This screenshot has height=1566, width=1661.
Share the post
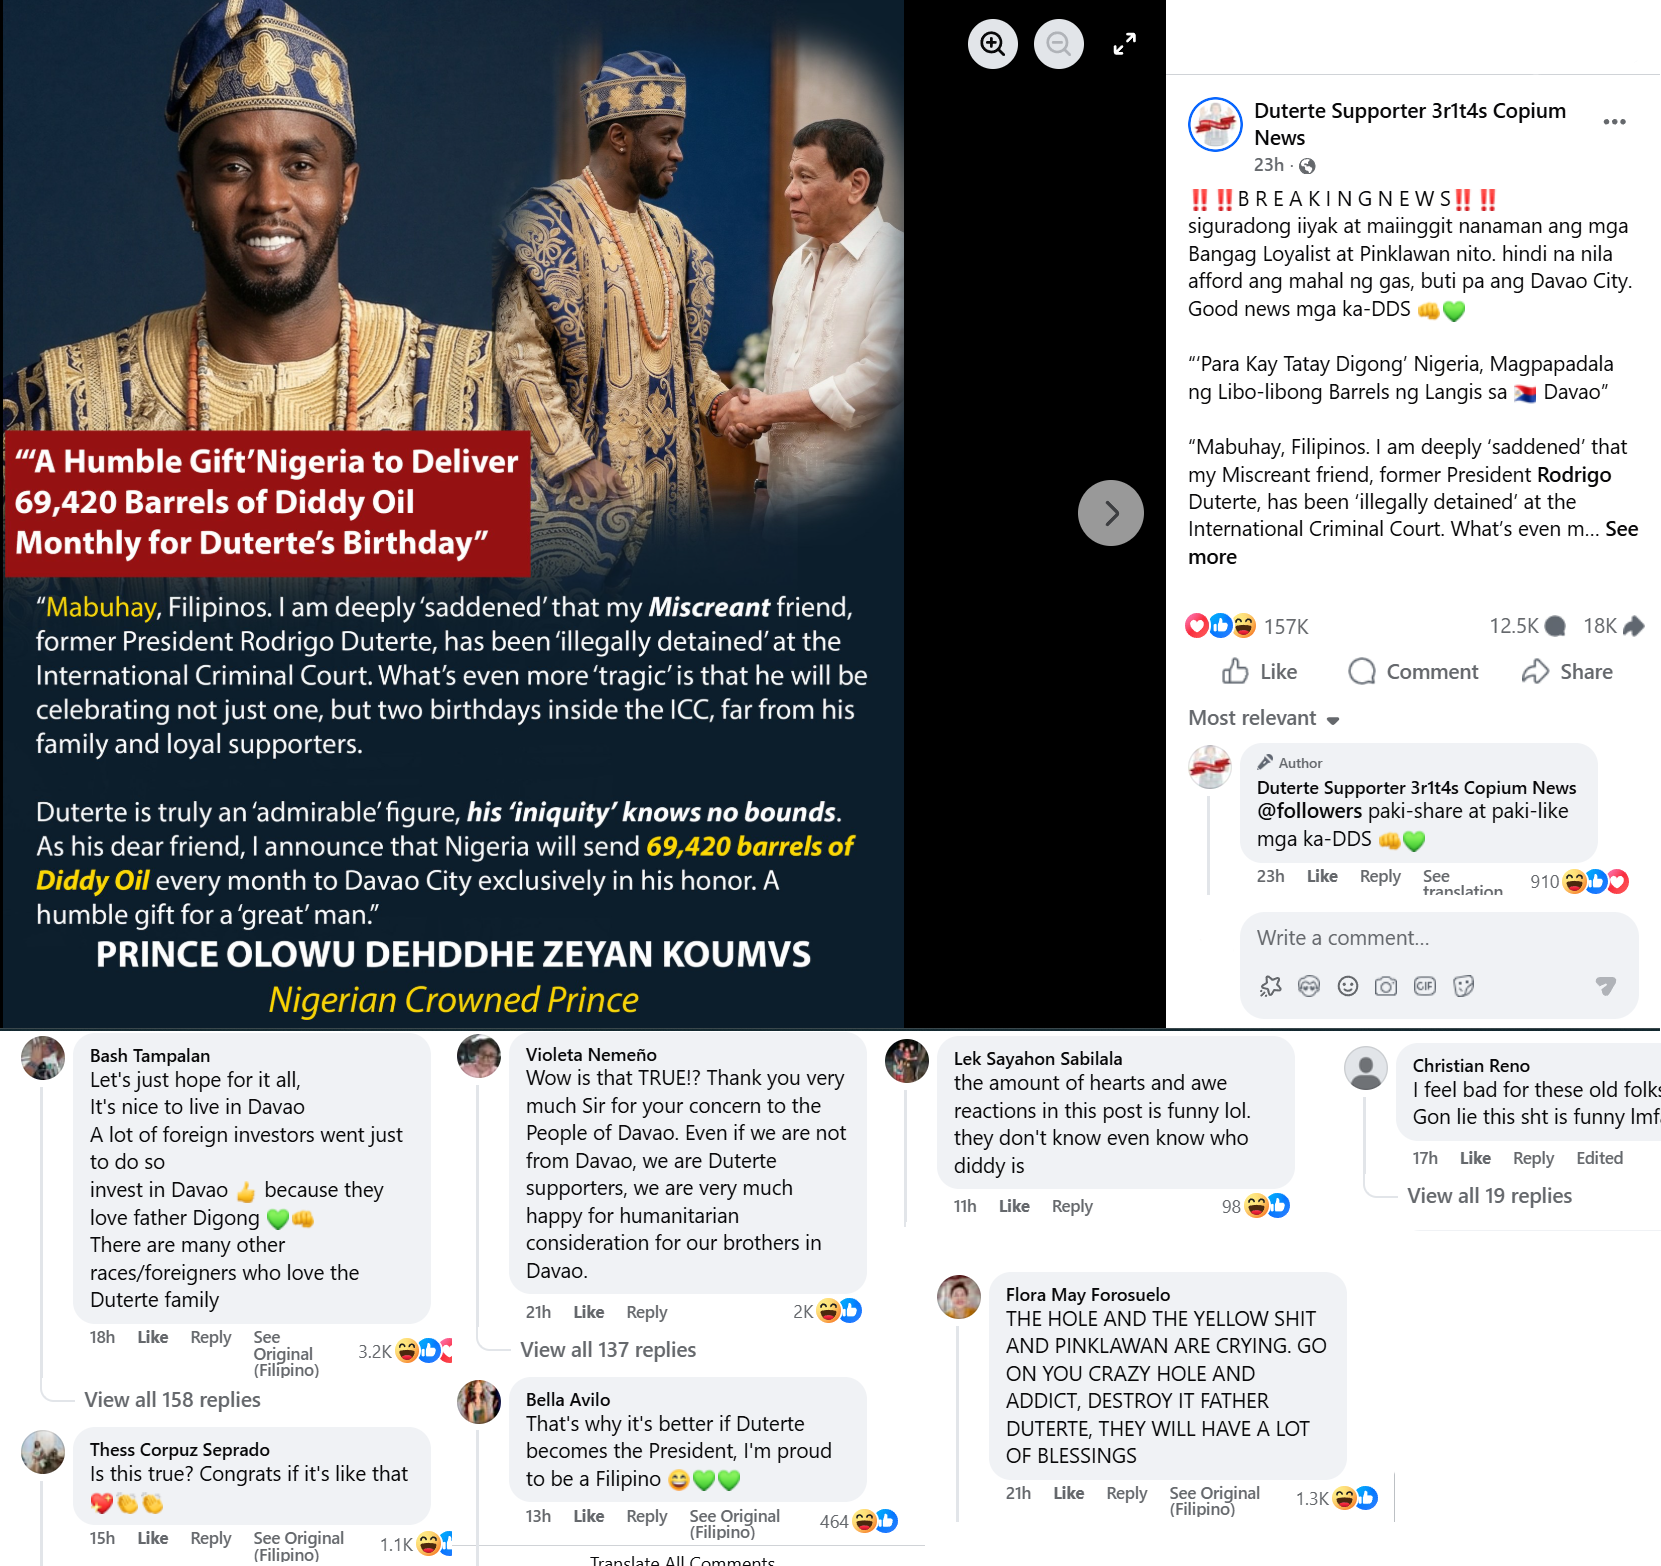pyautogui.click(x=1567, y=672)
